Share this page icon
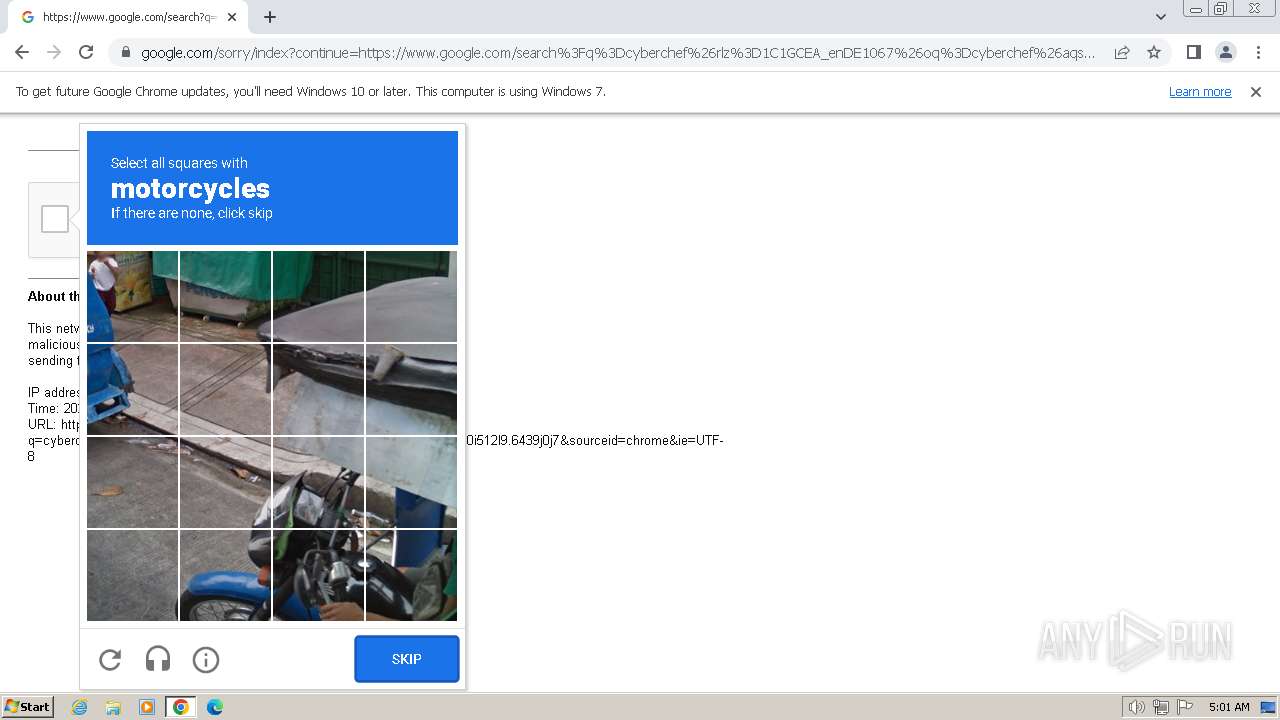 pyautogui.click(x=1122, y=52)
